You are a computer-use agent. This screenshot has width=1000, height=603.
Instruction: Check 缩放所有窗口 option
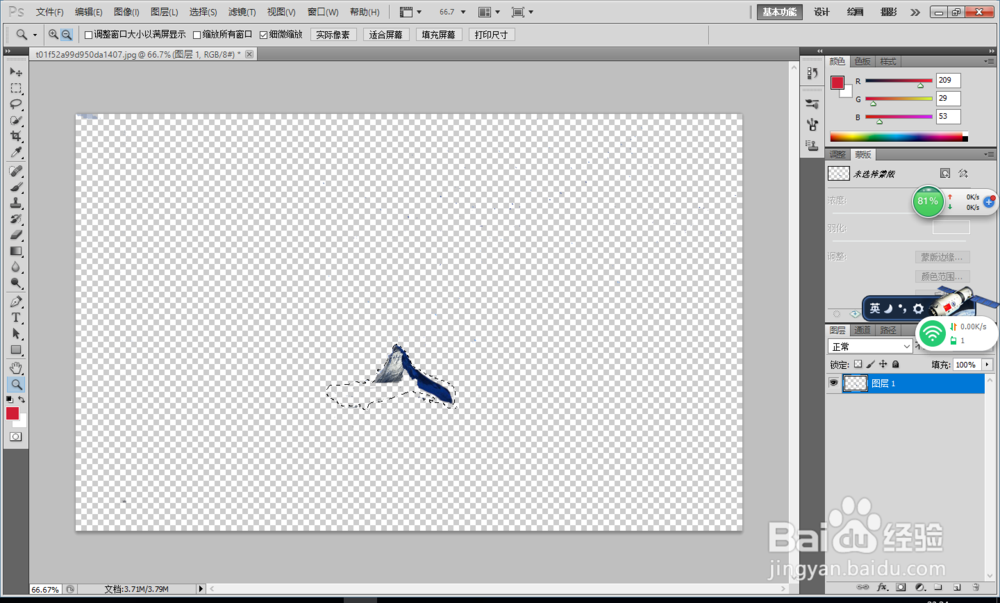tap(196, 33)
